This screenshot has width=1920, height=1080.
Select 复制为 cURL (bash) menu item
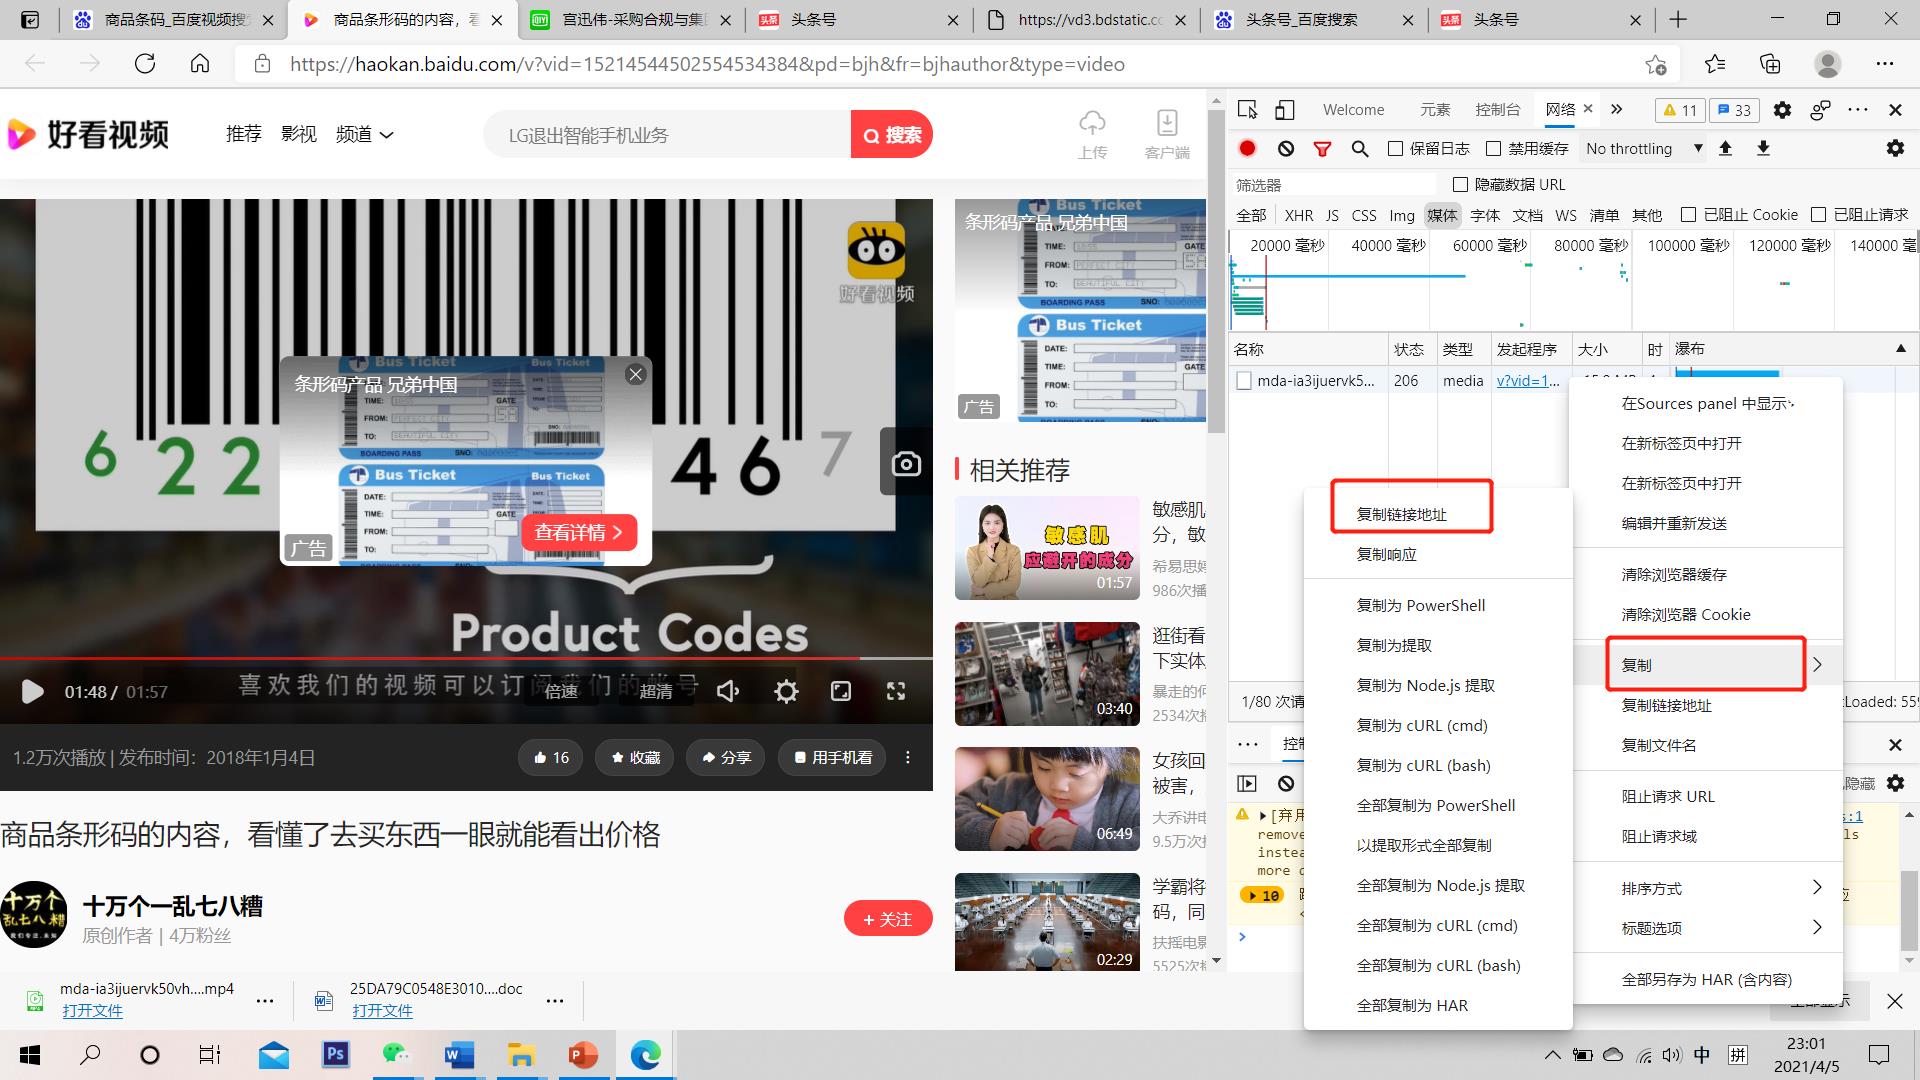click(x=1423, y=765)
